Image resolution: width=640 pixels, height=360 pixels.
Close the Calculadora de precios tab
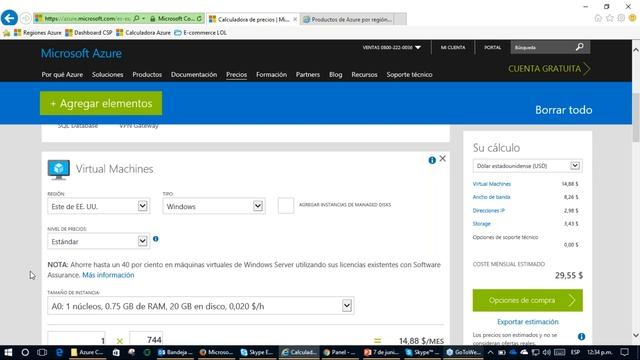pos(295,19)
